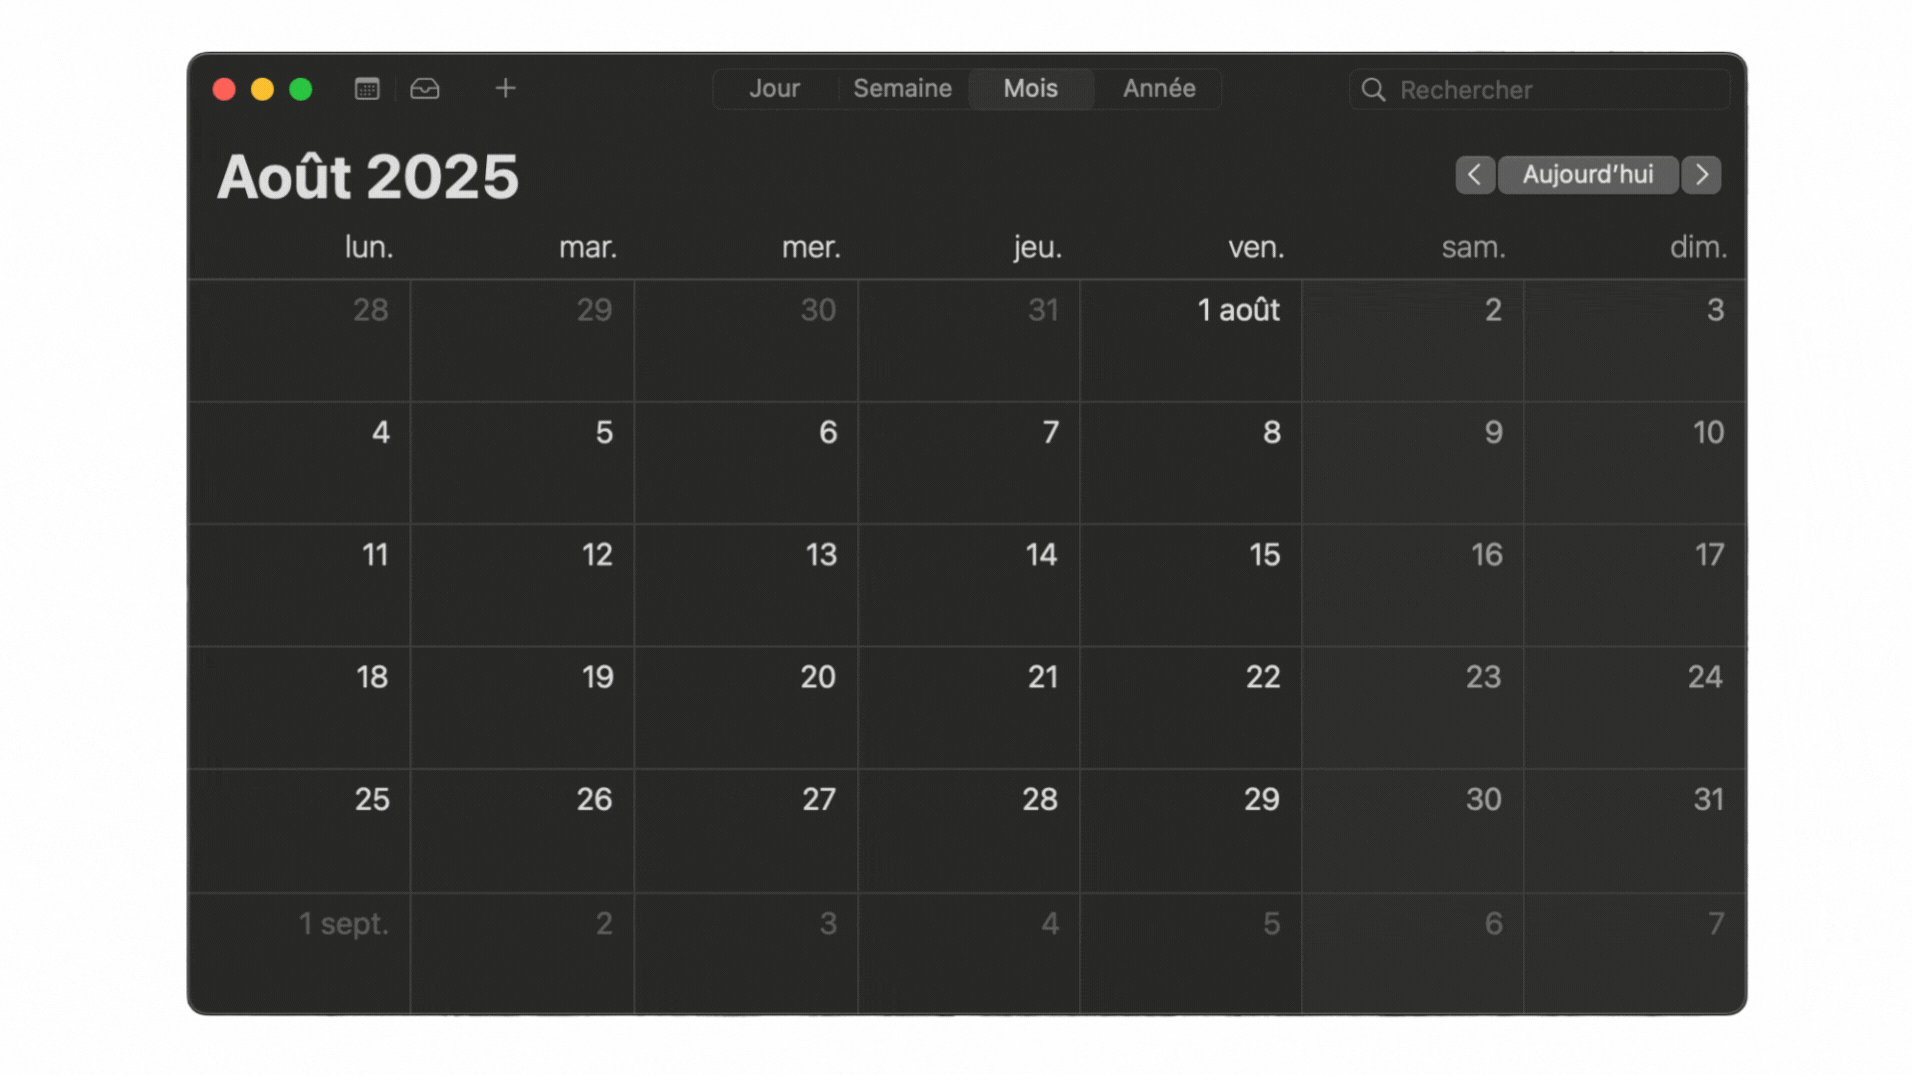Open the invitations inbox icon

pos(425,89)
